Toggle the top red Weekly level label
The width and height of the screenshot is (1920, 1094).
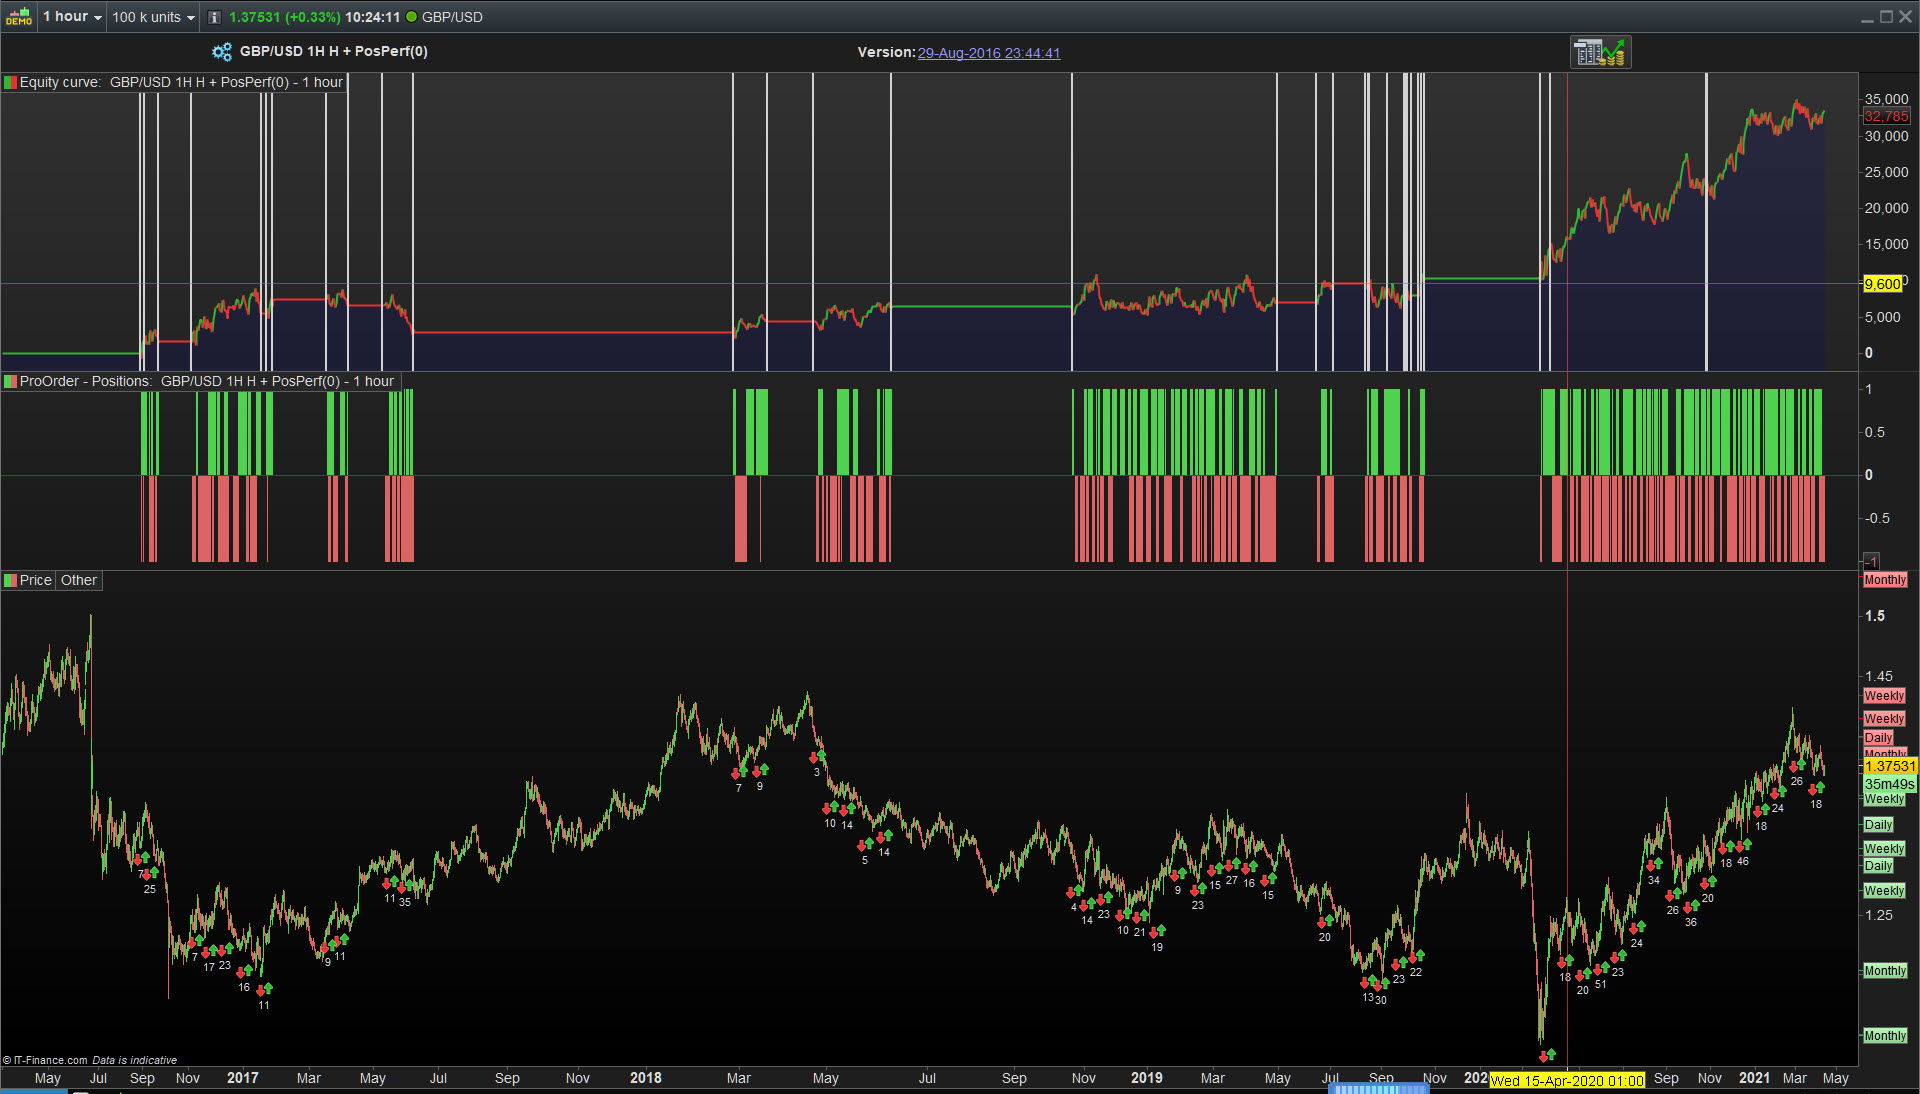coord(1884,696)
